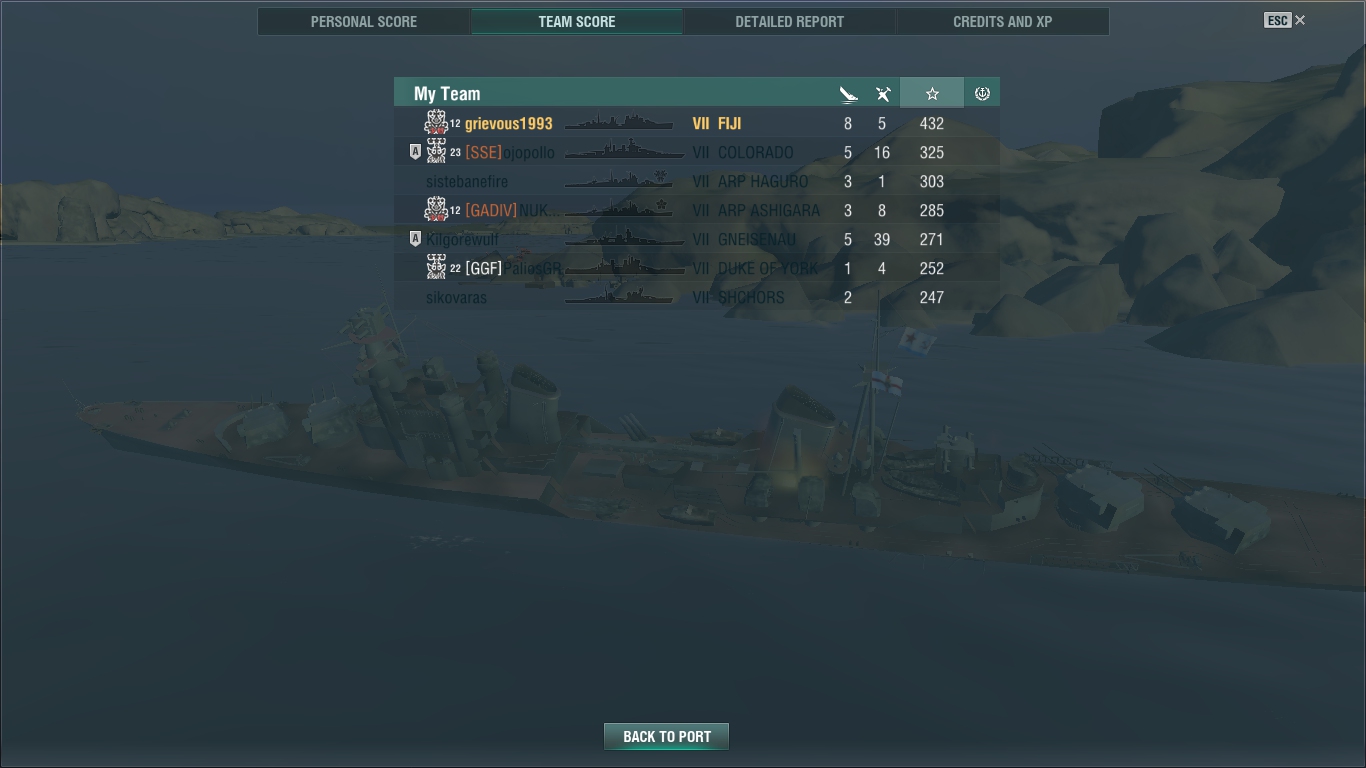
Task: Click the Fiji ship silhouette
Action: [x=619, y=123]
